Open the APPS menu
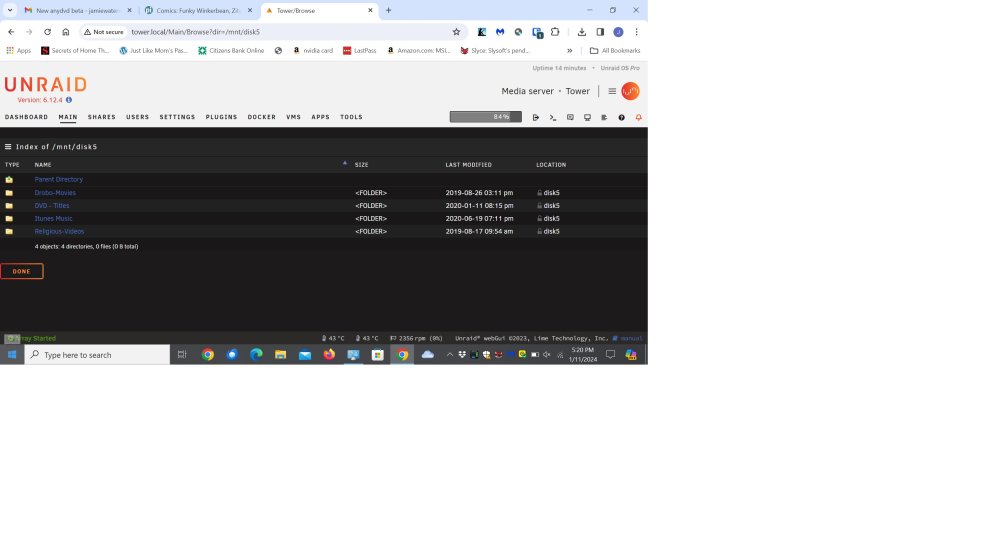Viewport: 1000px width, 557px height. point(321,117)
